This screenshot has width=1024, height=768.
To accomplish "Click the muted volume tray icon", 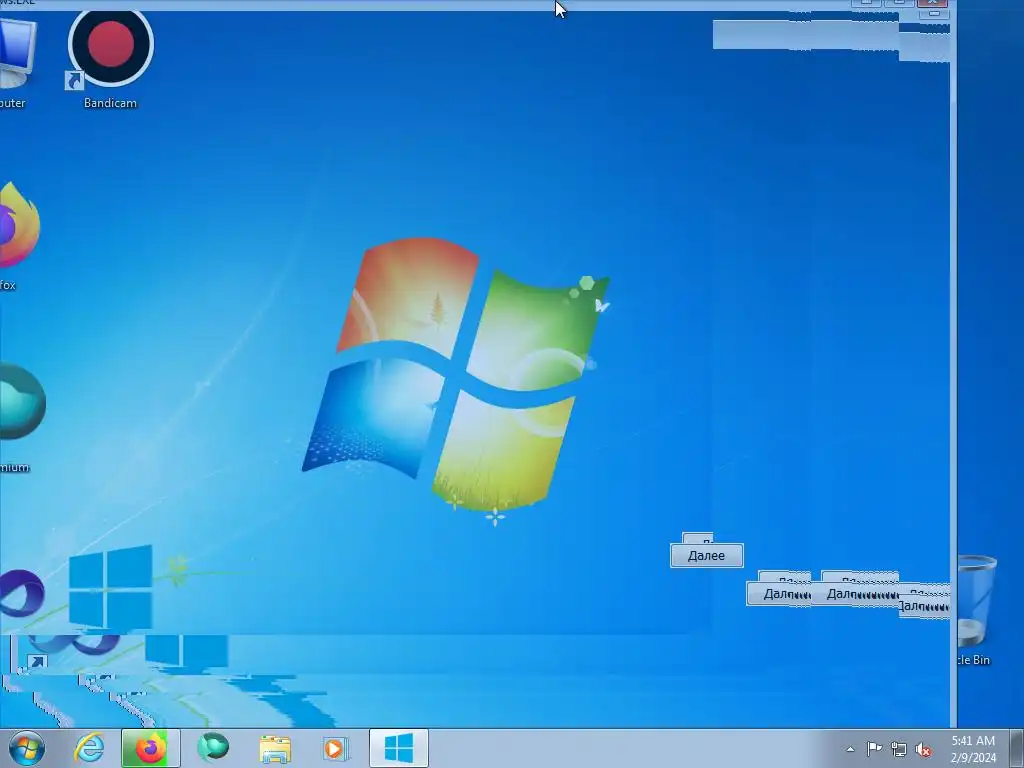I will click(x=923, y=749).
